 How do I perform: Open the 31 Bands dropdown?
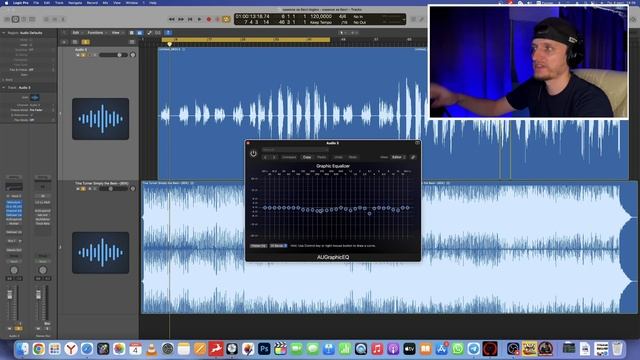[278, 246]
